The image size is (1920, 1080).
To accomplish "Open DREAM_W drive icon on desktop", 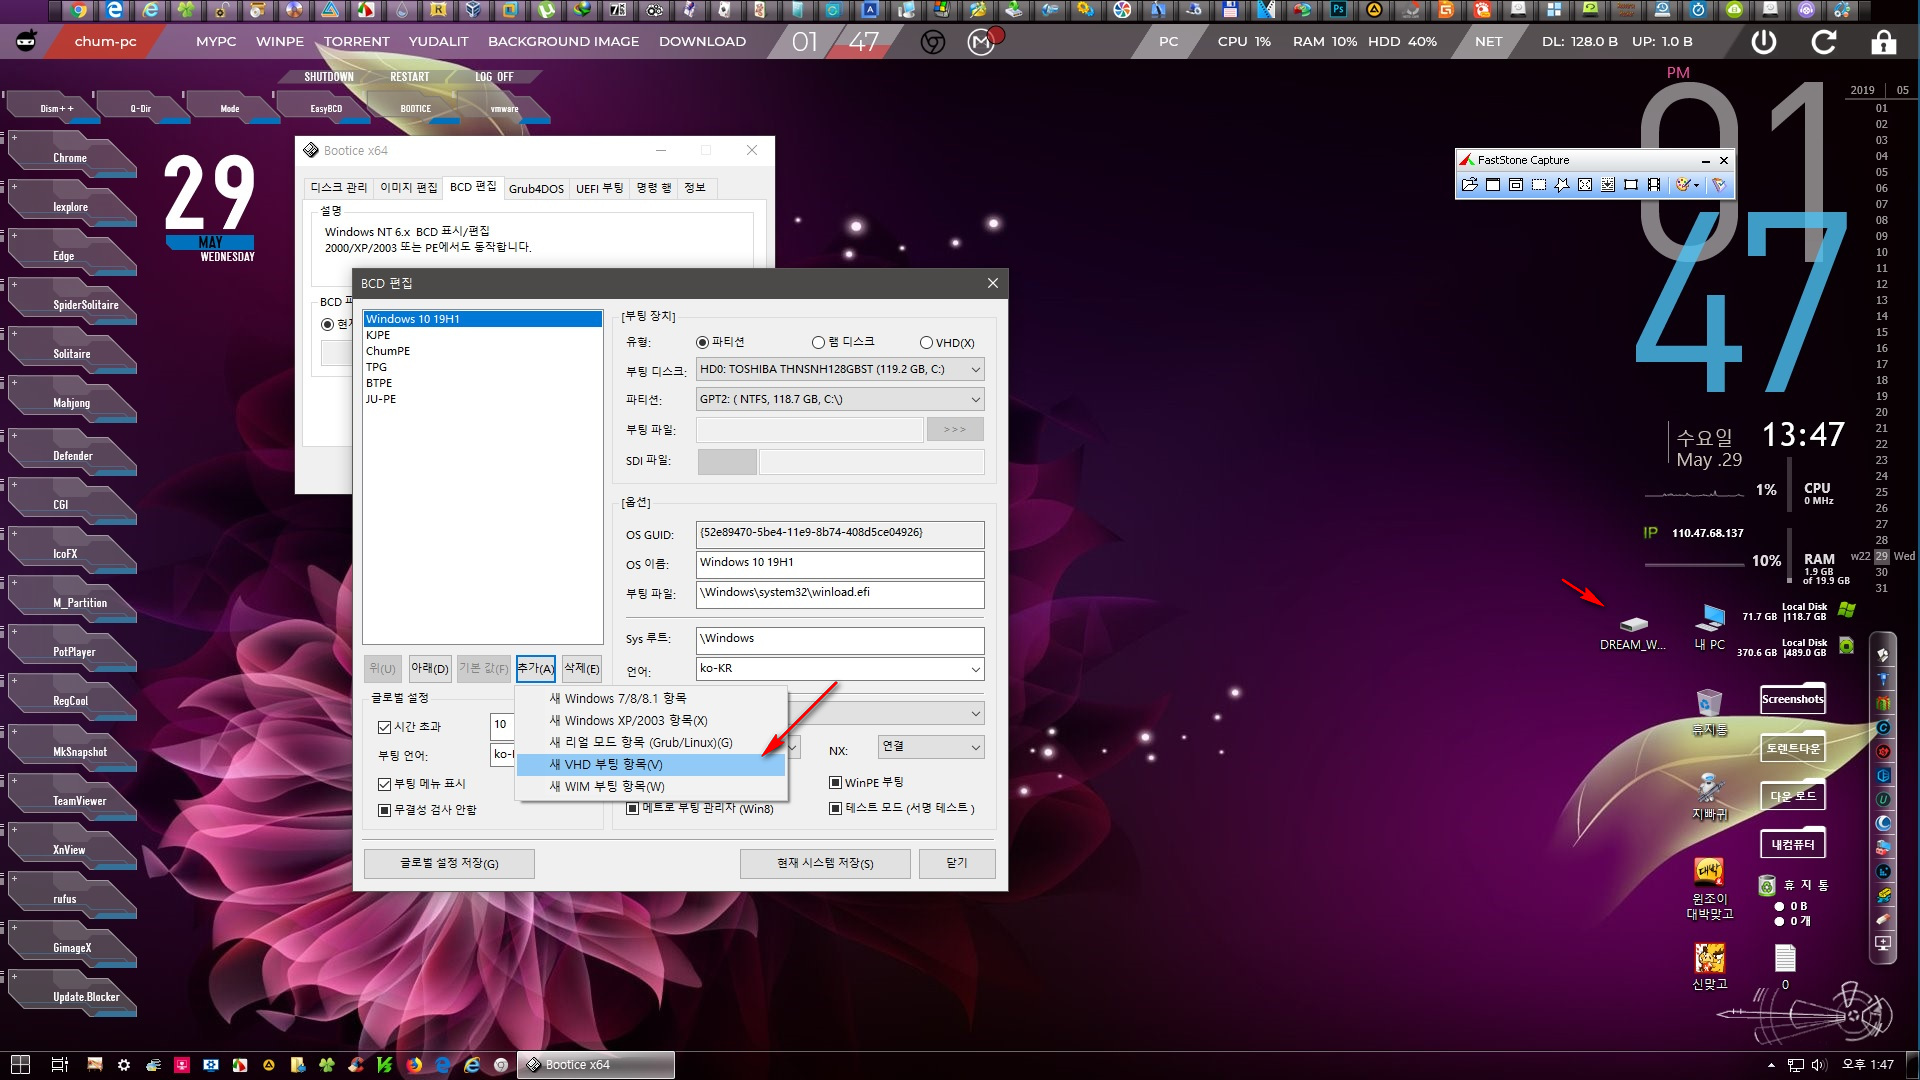I will tap(1633, 634).
